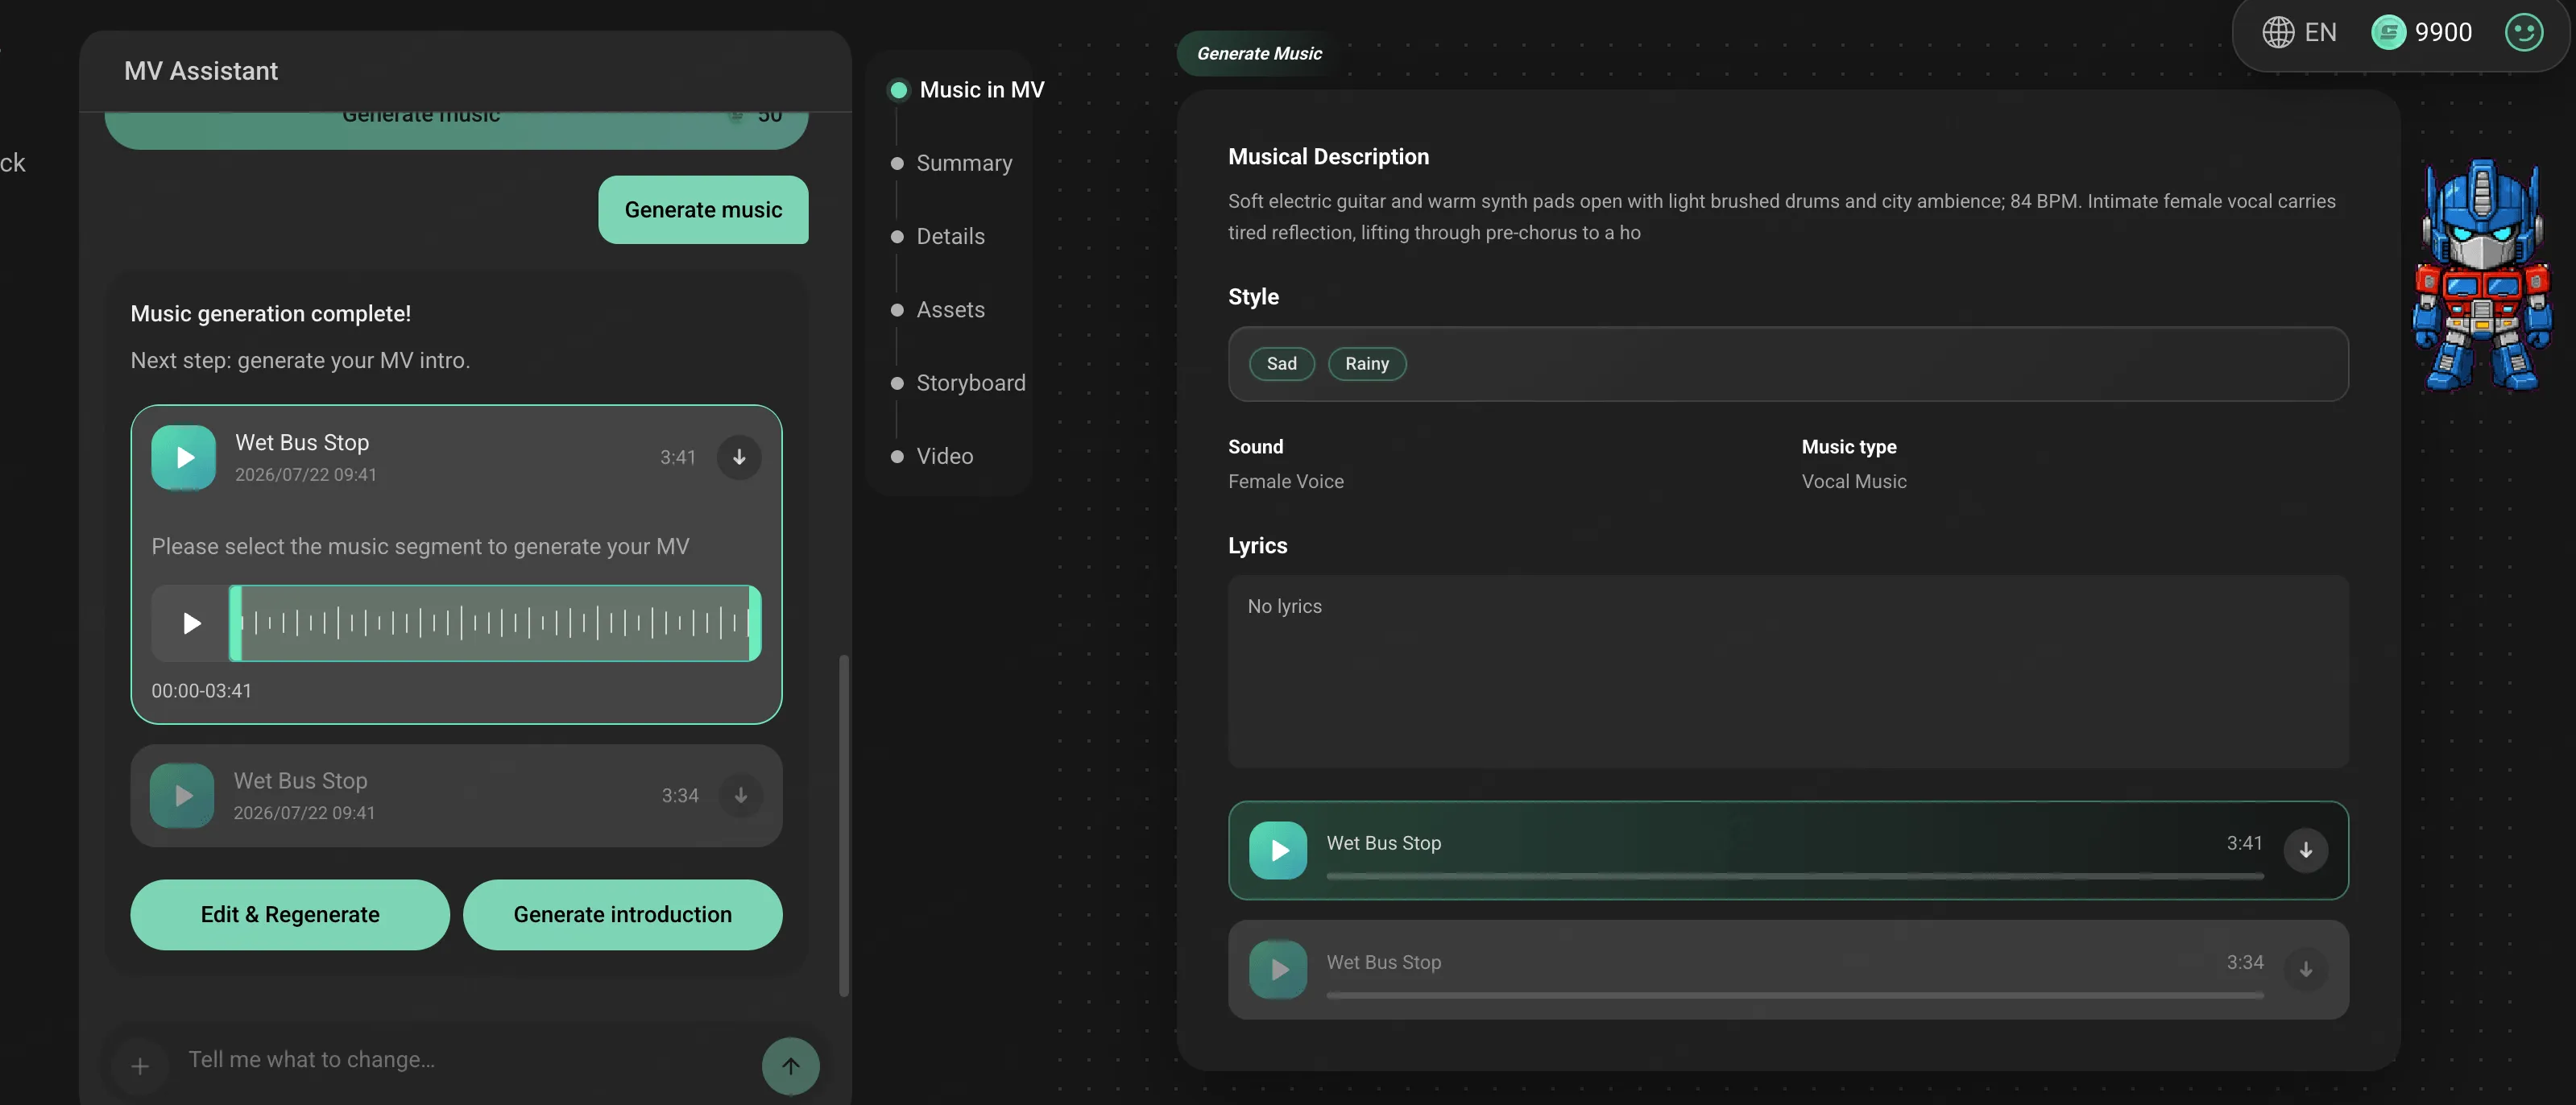Download the 3:41 Wet Bus Stop track in chat

coord(739,457)
